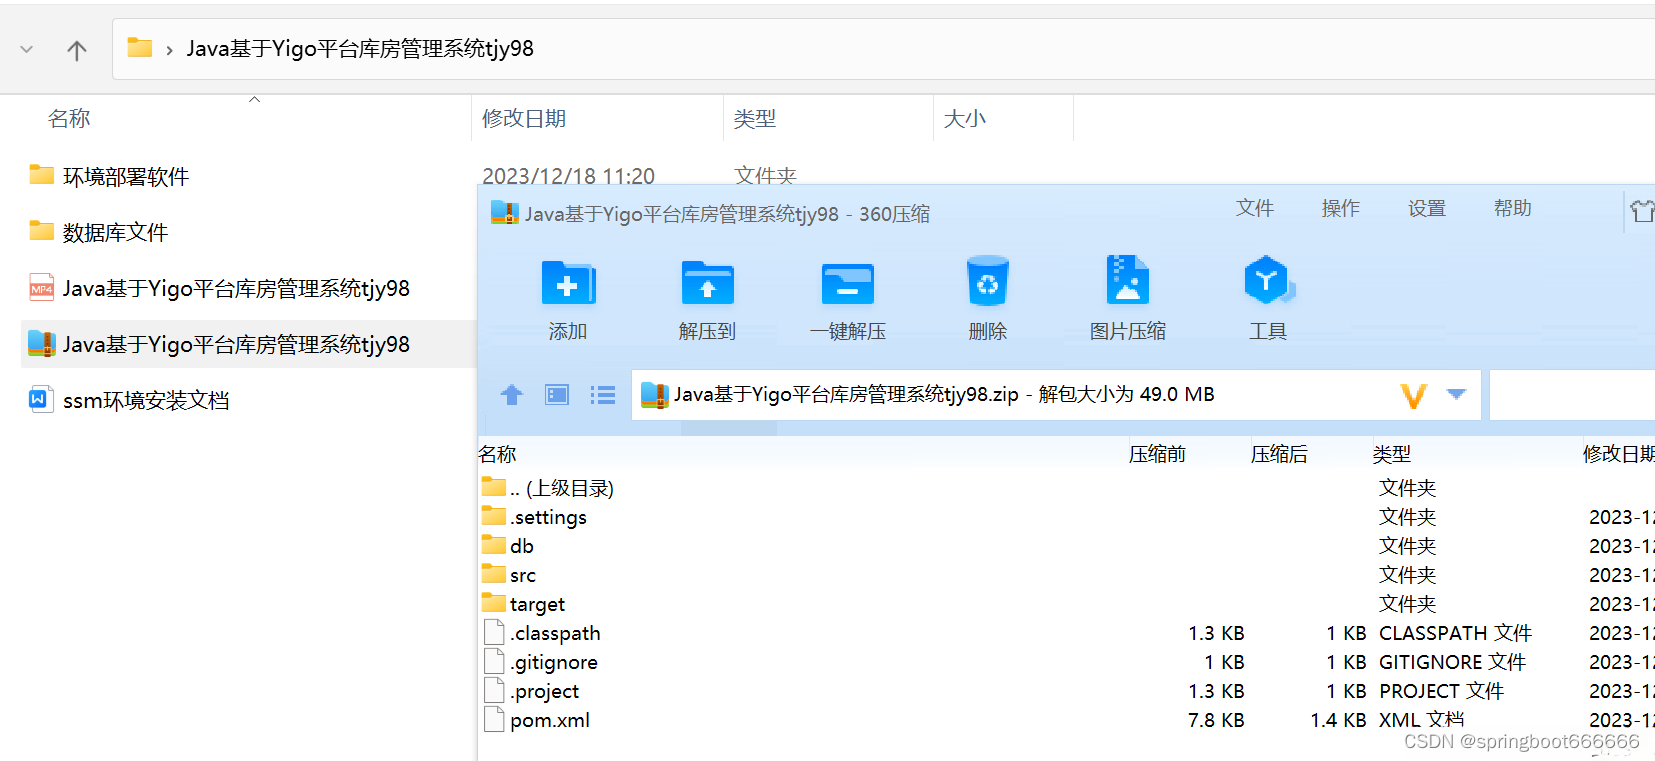This screenshot has height=761, width=1655.
Task: Open the 设置 menu in 360压缩
Action: coord(1427,208)
